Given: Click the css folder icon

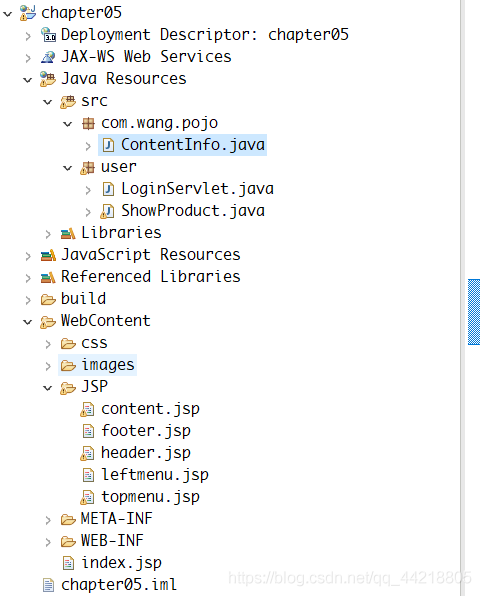Looking at the screenshot, I should point(68,344).
